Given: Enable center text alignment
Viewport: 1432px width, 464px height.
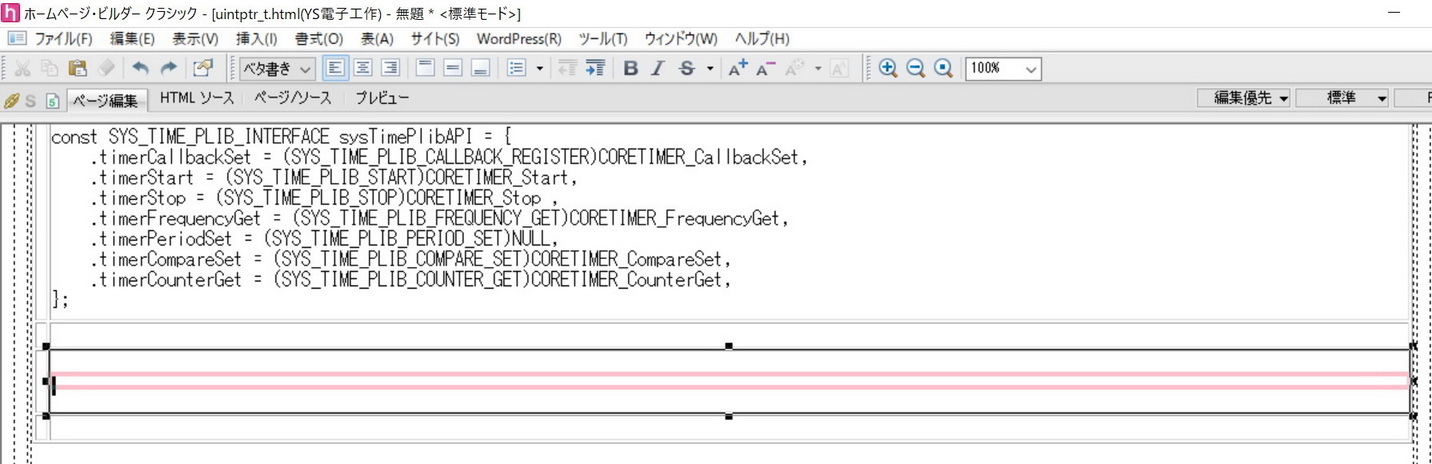Looking at the screenshot, I should [363, 68].
